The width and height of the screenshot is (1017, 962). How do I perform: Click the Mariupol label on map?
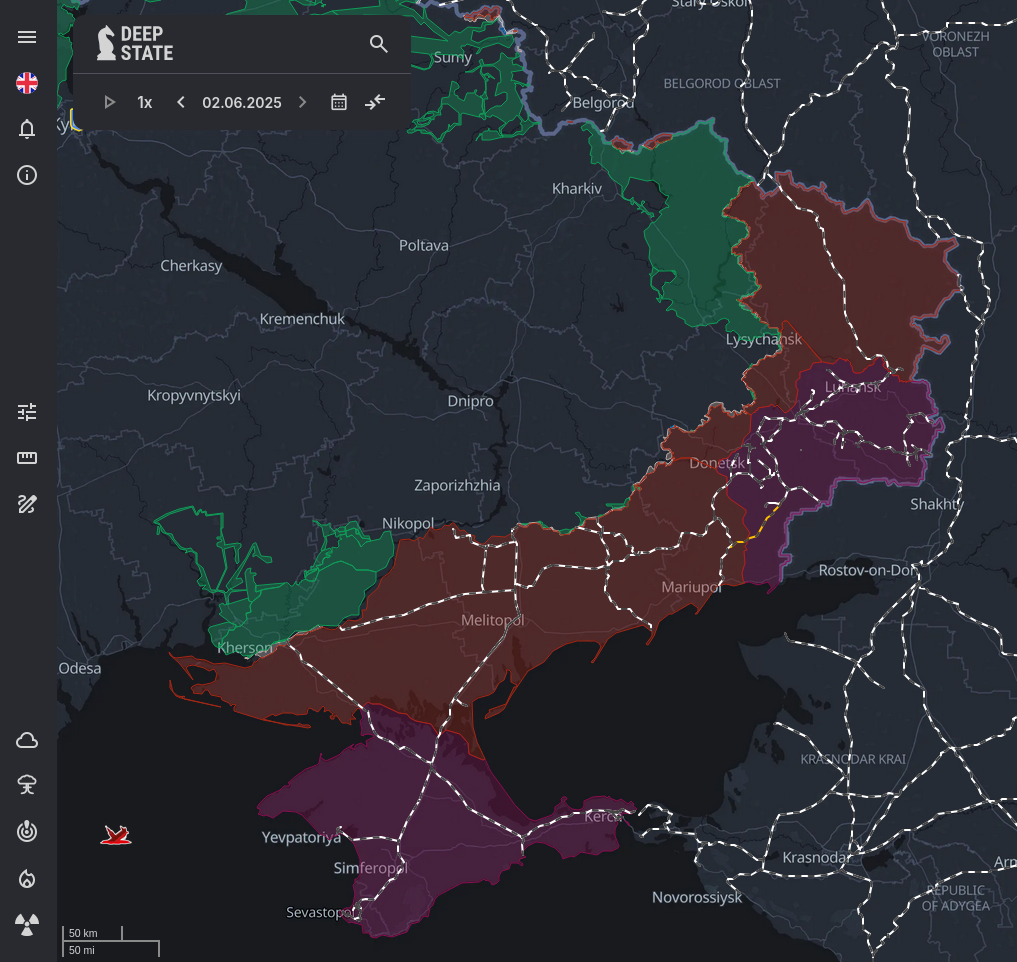point(691,587)
